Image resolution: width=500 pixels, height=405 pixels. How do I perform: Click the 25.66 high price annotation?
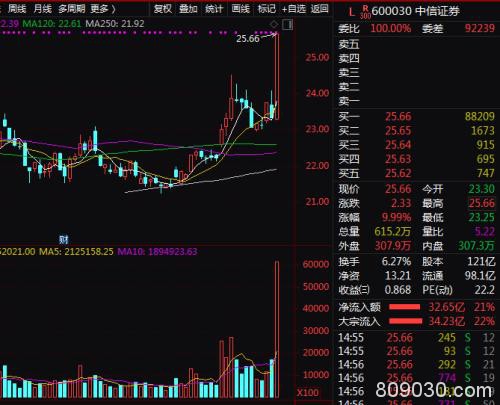tap(248, 39)
